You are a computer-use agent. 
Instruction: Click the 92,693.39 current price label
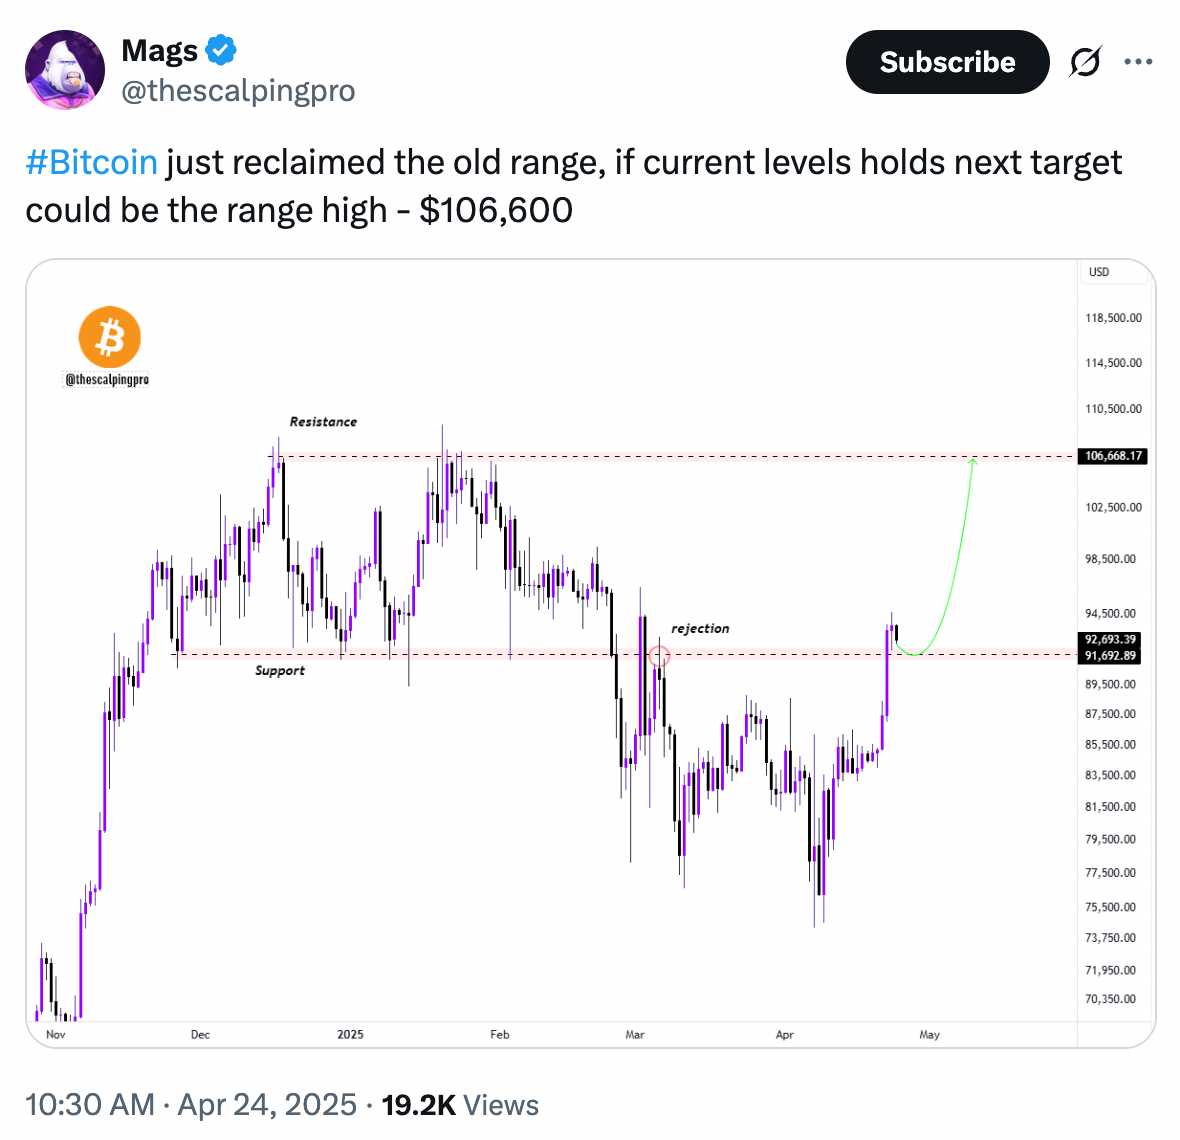click(x=1110, y=640)
